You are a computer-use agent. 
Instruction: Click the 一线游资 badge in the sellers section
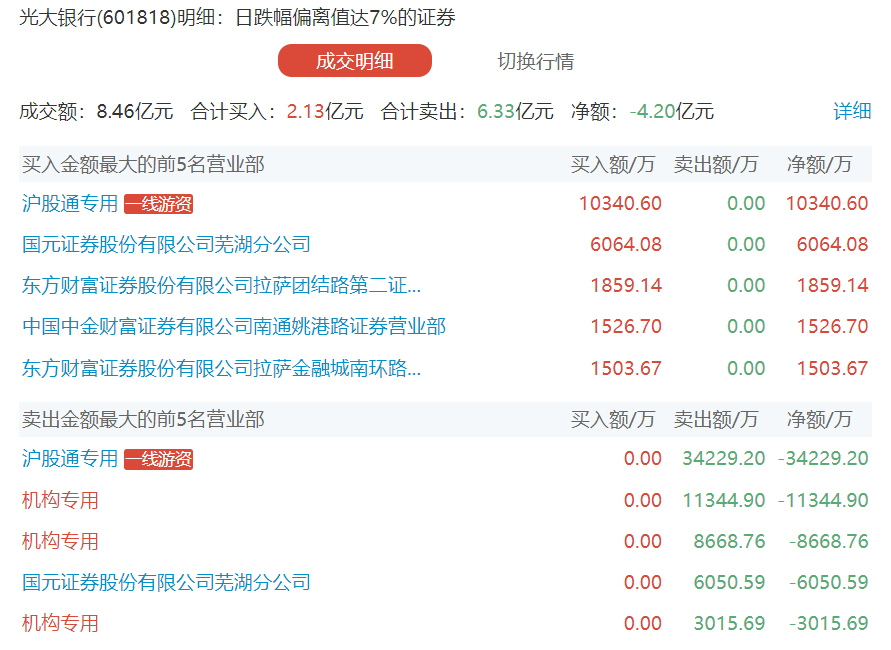[x=158, y=459]
